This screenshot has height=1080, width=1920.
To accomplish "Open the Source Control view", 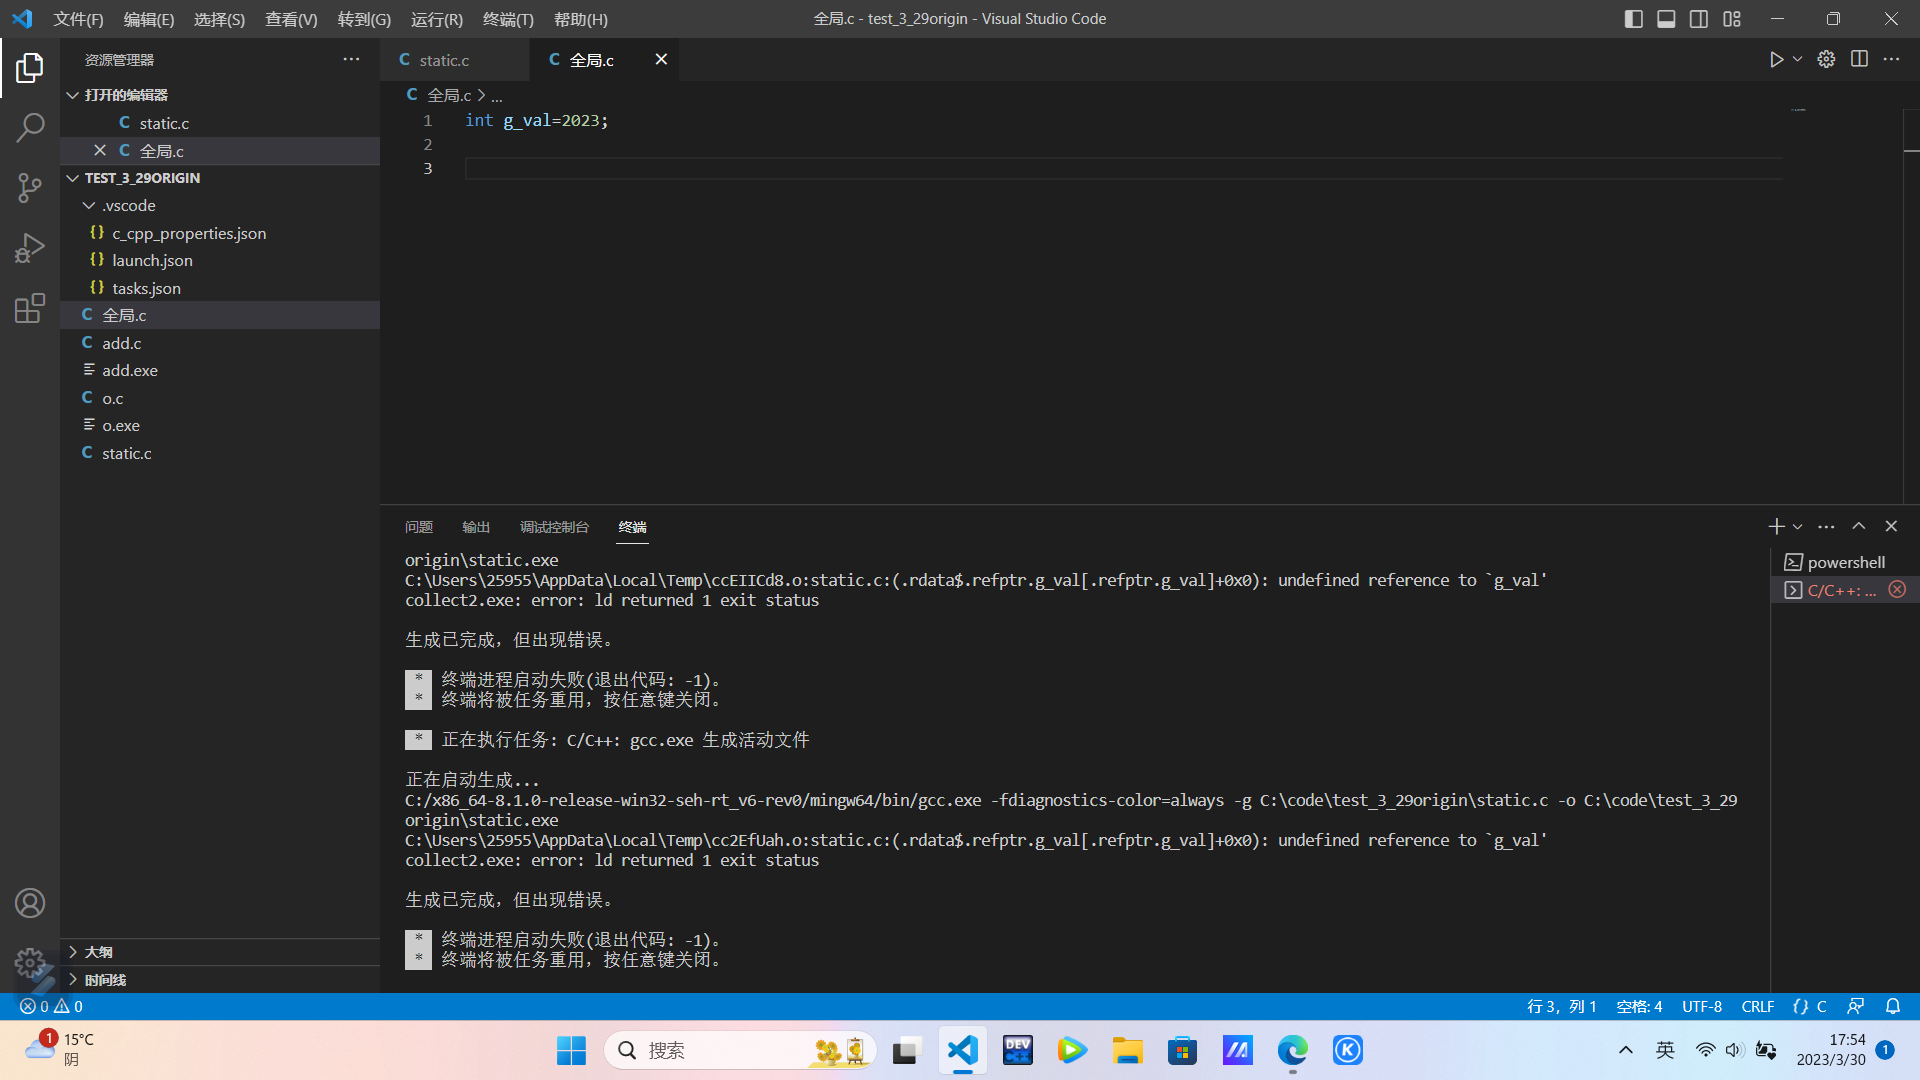I will click(x=30, y=187).
